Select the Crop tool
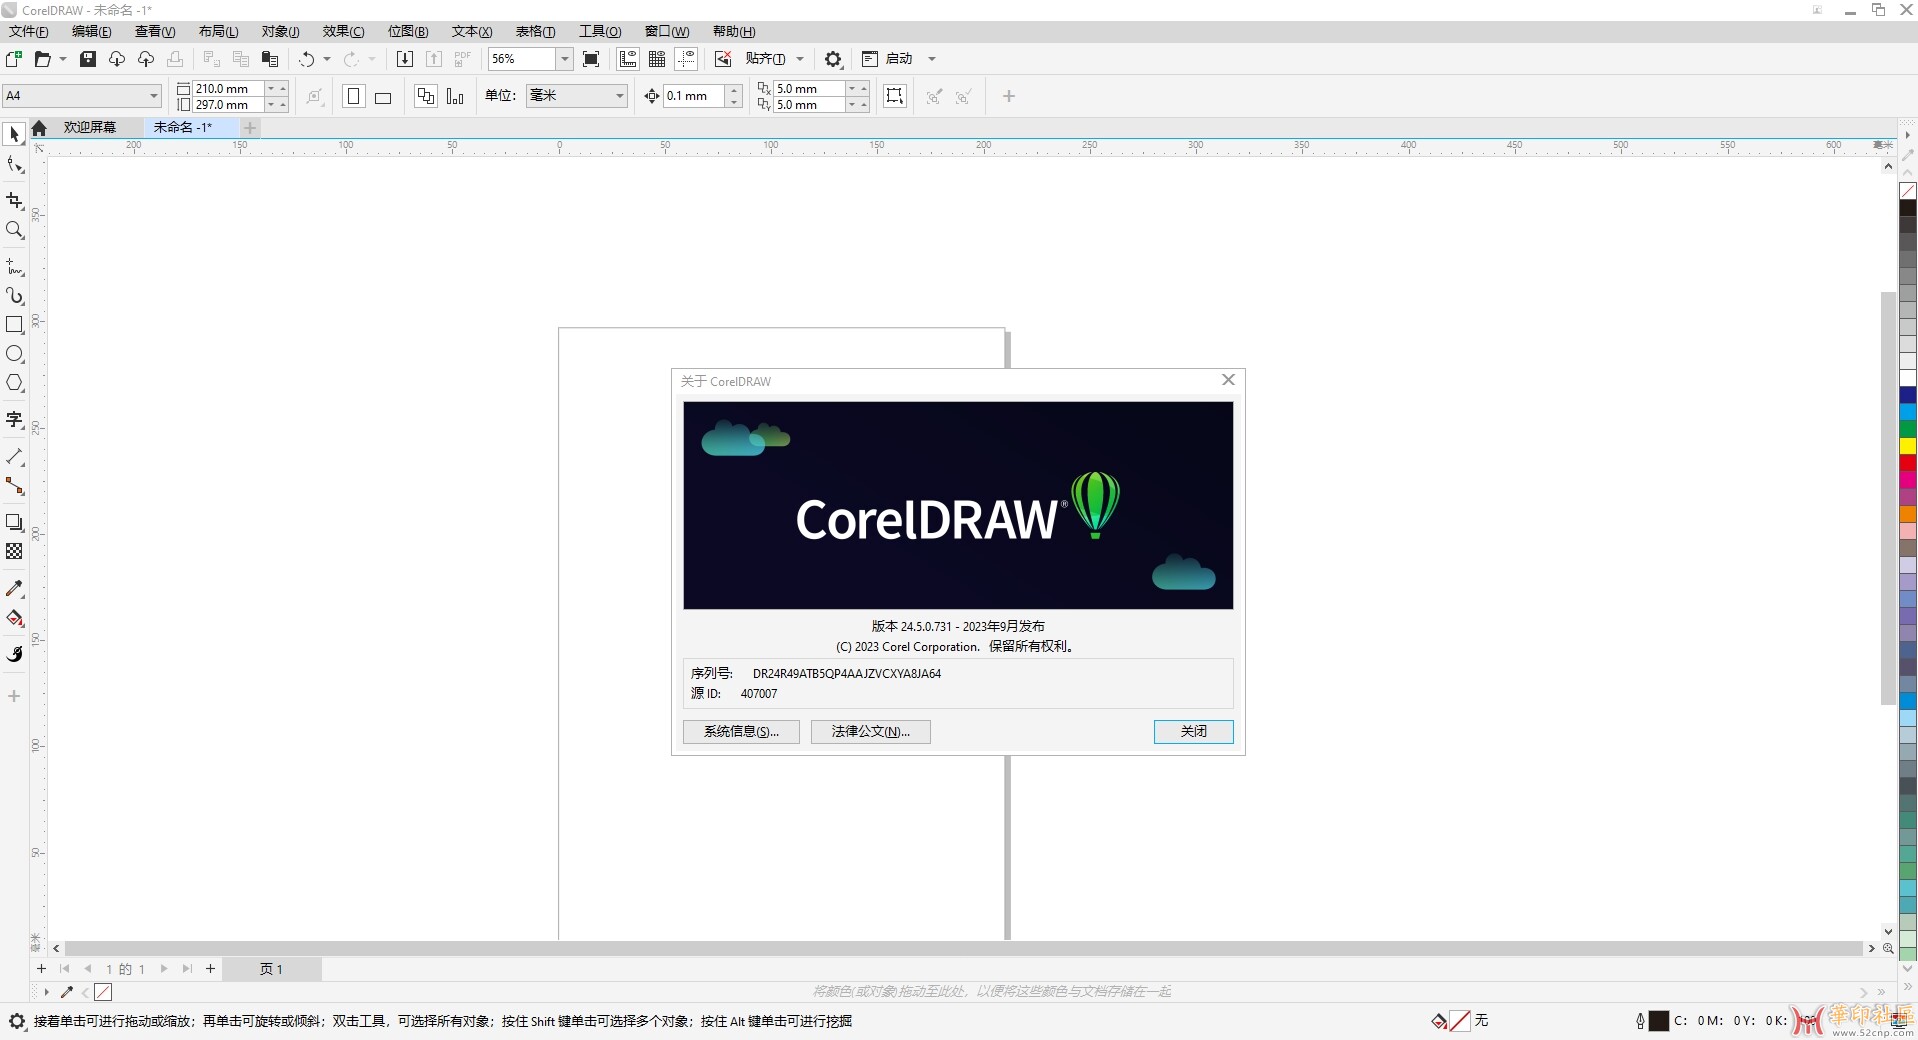This screenshot has width=1918, height=1040. (x=14, y=201)
